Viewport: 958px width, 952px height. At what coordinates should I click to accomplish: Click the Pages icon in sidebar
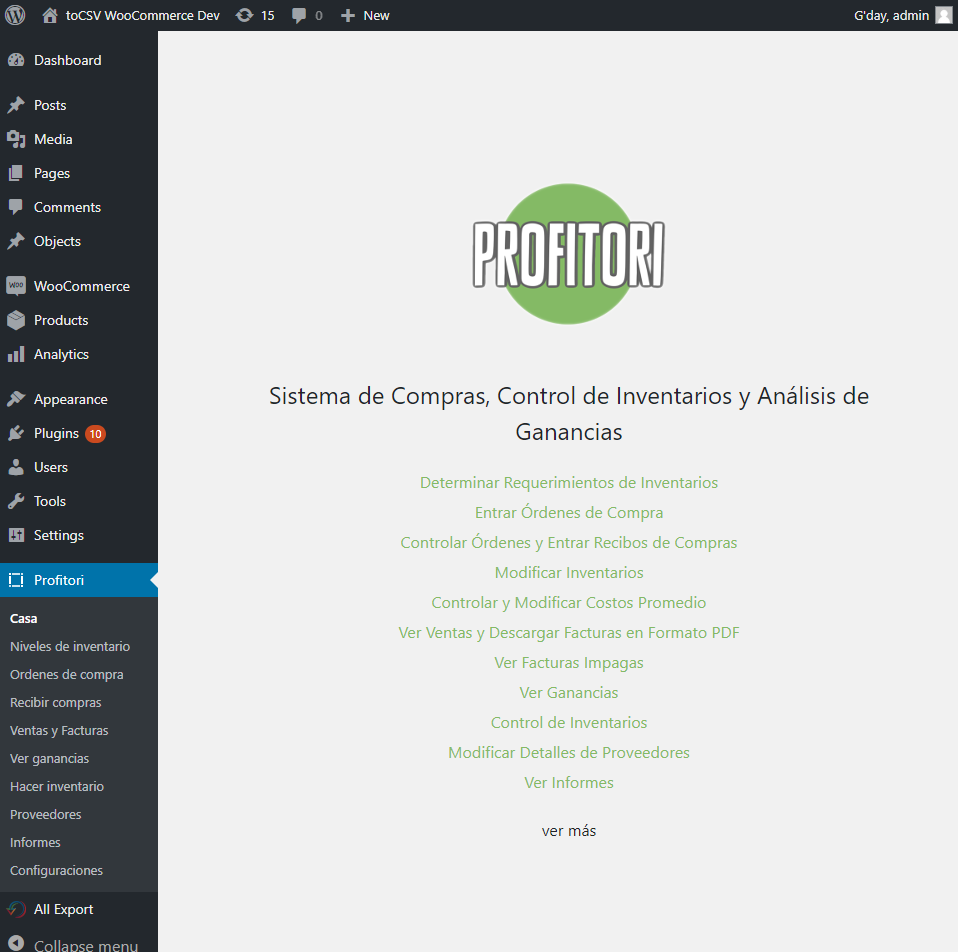click(x=16, y=174)
